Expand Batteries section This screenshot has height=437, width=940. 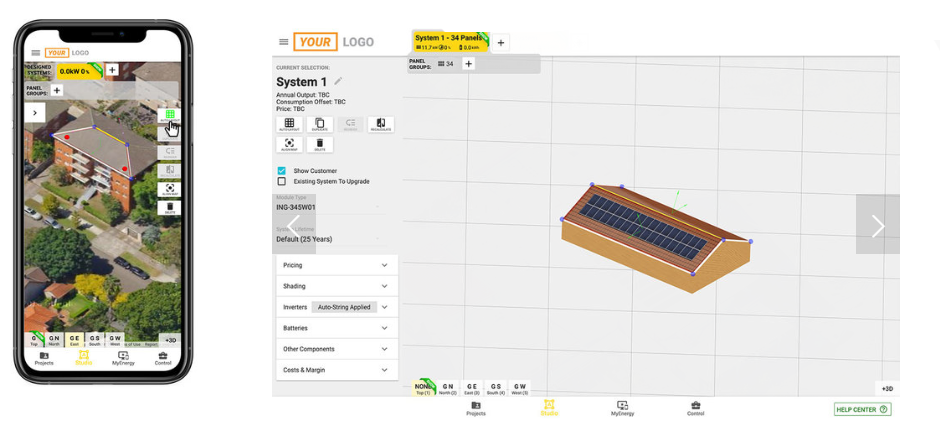click(337, 328)
